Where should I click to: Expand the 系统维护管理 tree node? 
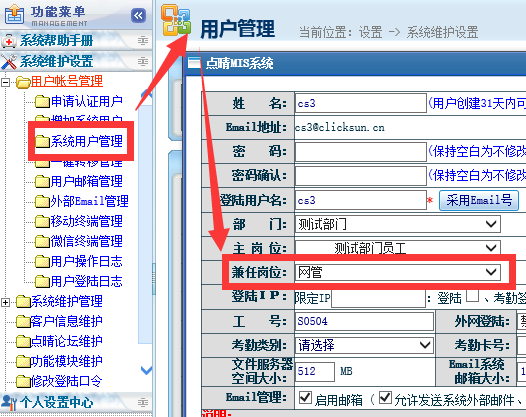tap(5, 302)
